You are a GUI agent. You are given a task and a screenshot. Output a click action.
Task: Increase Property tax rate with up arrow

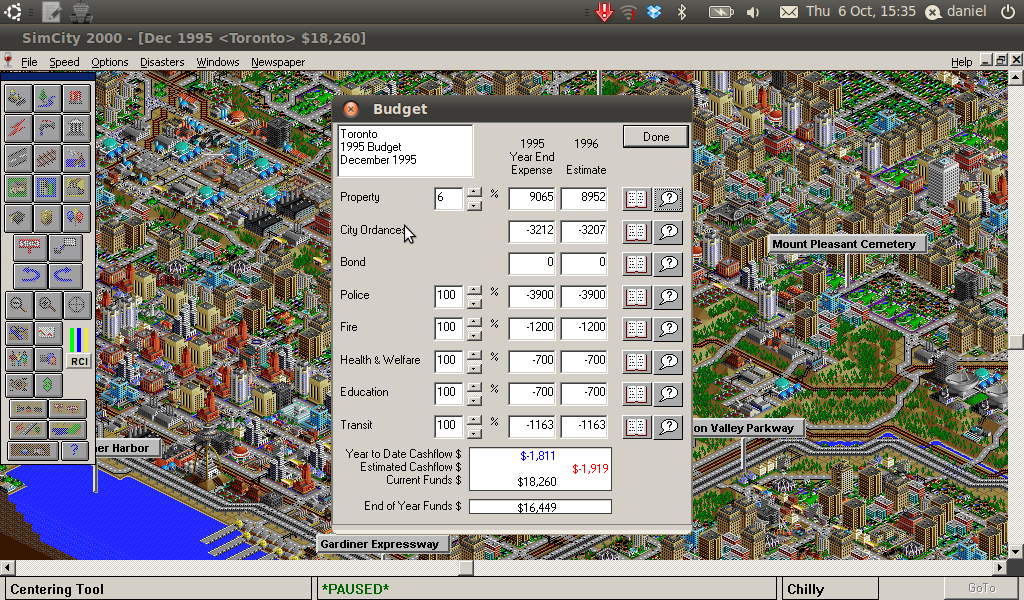(475, 193)
